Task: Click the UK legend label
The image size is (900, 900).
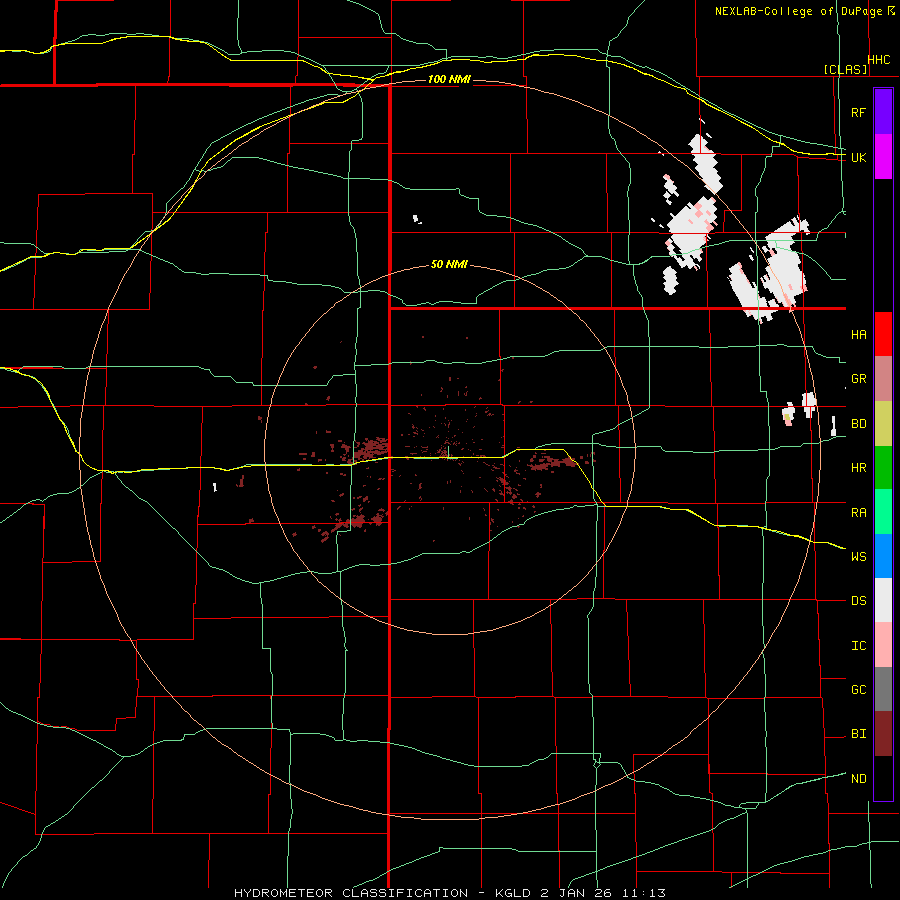Action: point(858,158)
